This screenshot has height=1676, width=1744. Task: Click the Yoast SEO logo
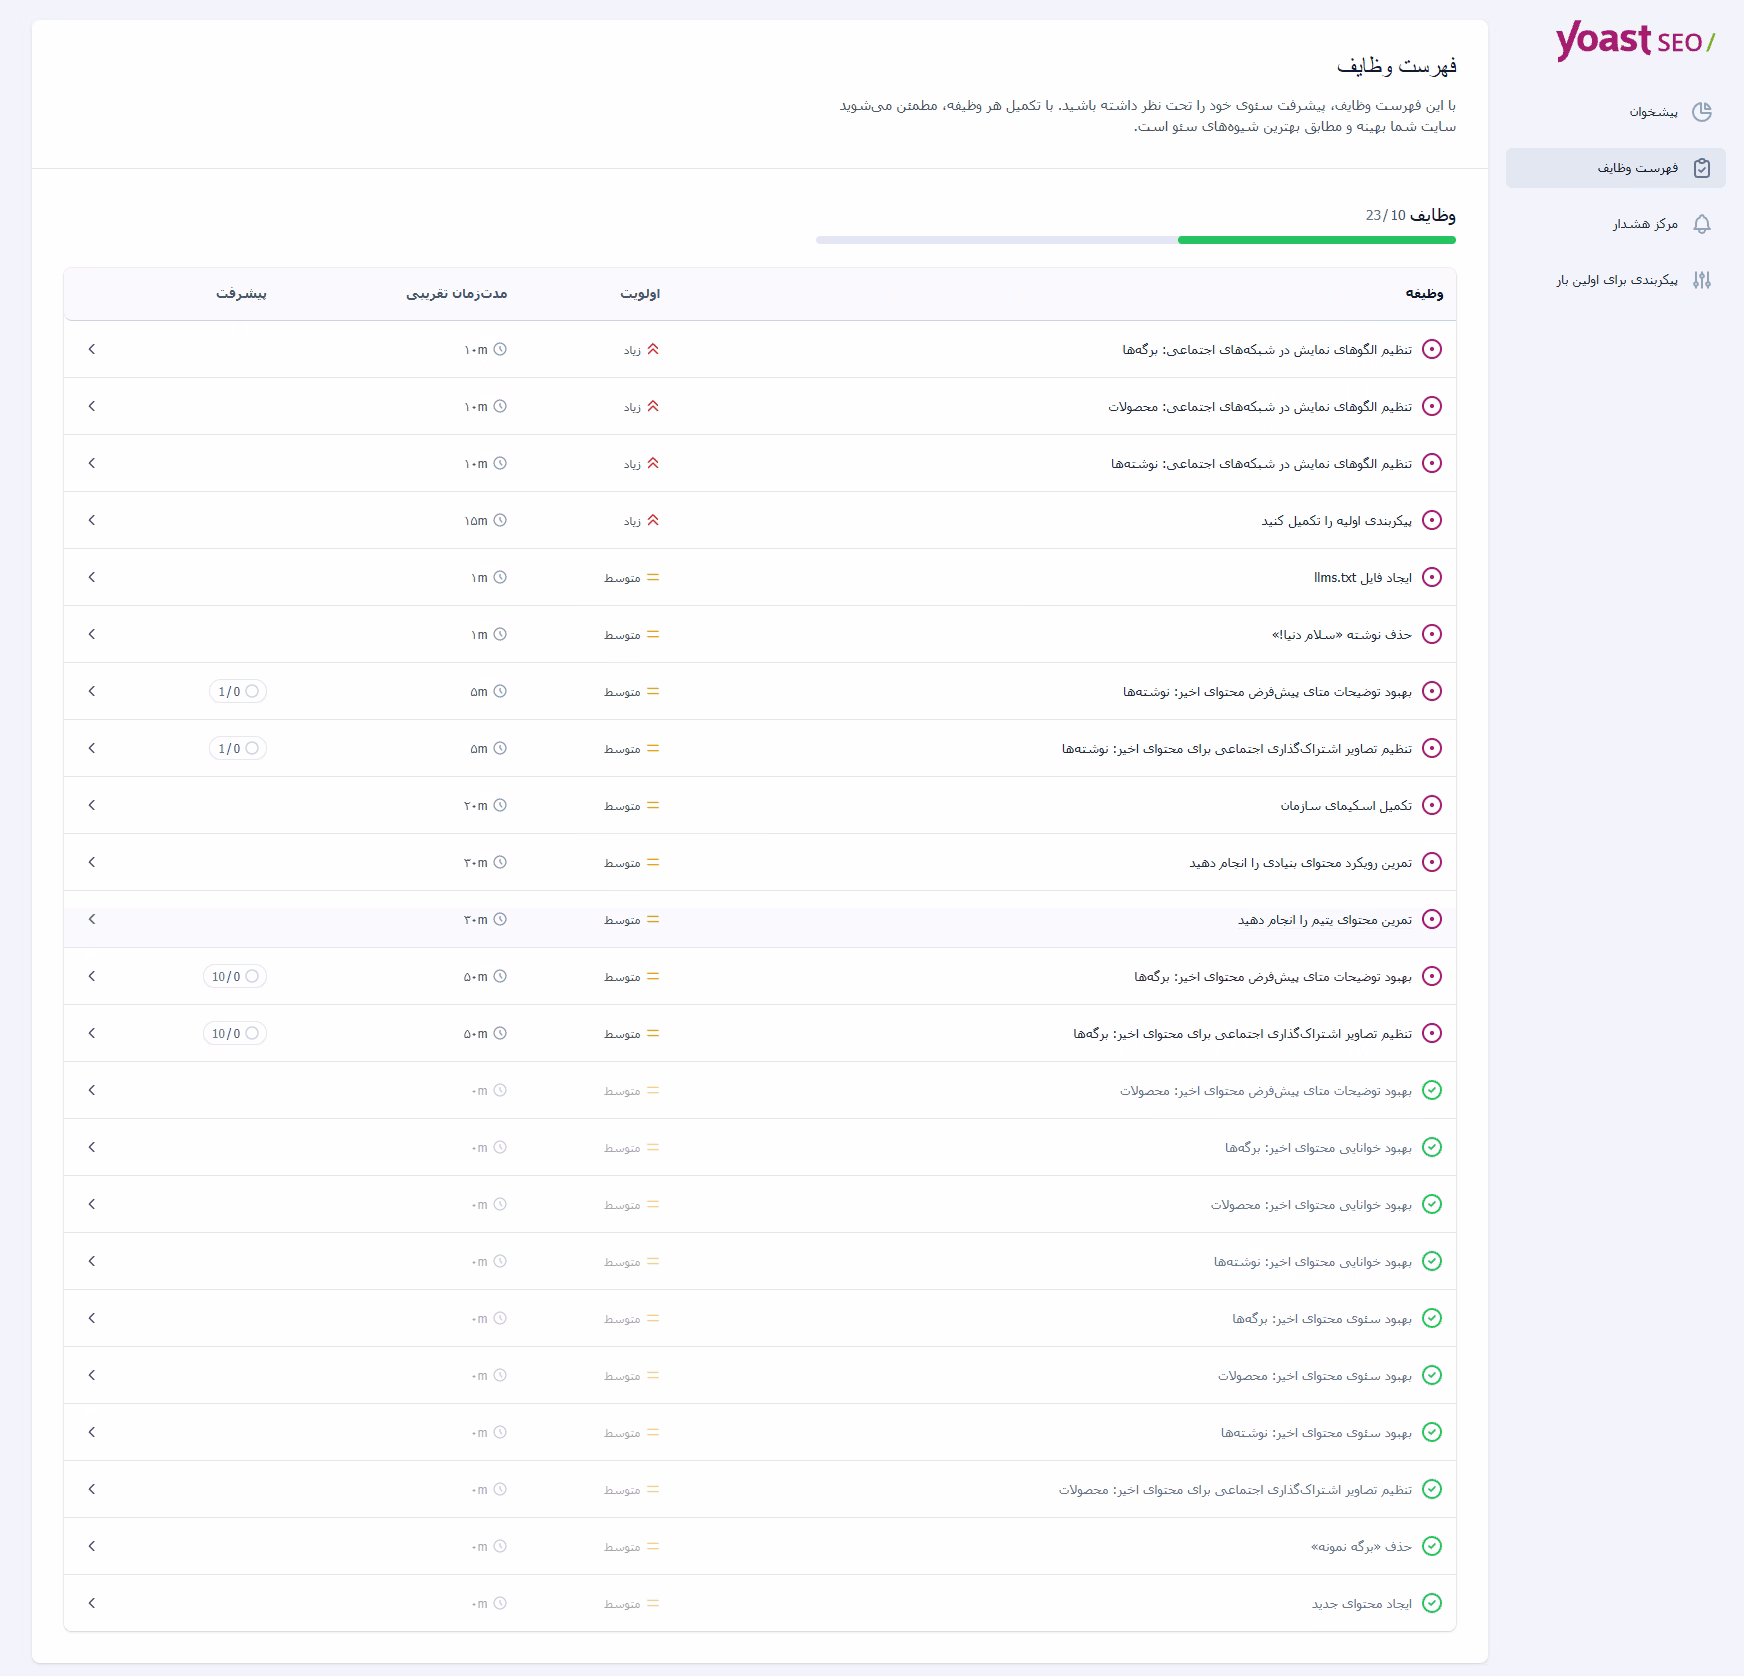click(1635, 41)
